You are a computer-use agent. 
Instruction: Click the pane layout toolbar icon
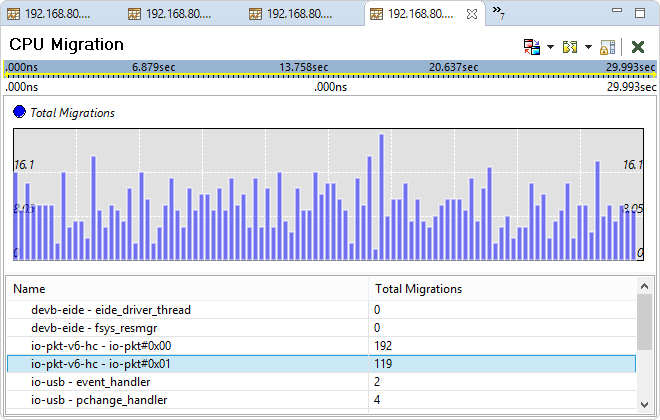(531, 47)
